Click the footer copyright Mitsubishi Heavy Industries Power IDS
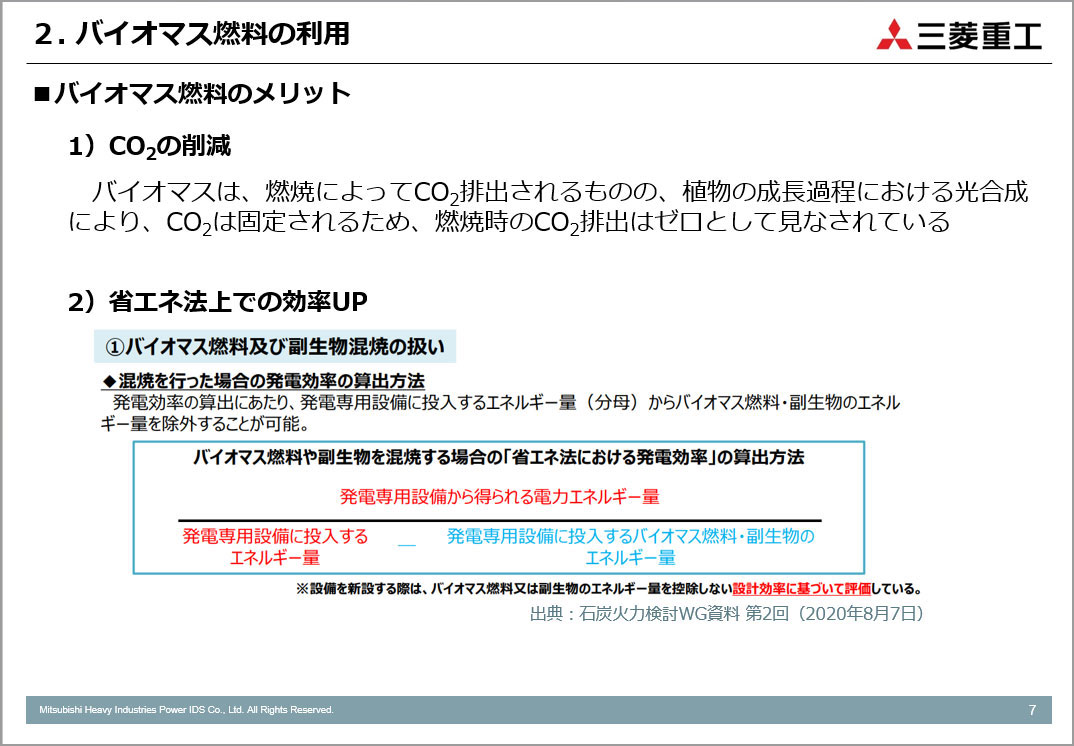 click(x=186, y=710)
